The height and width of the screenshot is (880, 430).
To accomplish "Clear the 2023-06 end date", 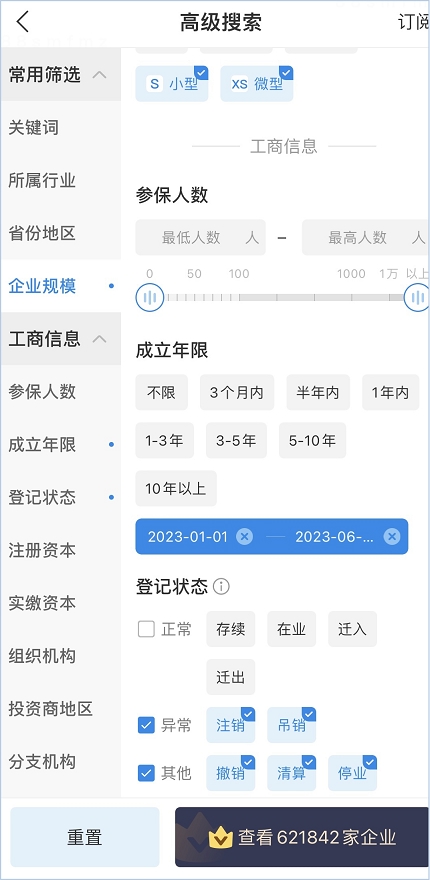I will pyautogui.click(x=392, y=537).
